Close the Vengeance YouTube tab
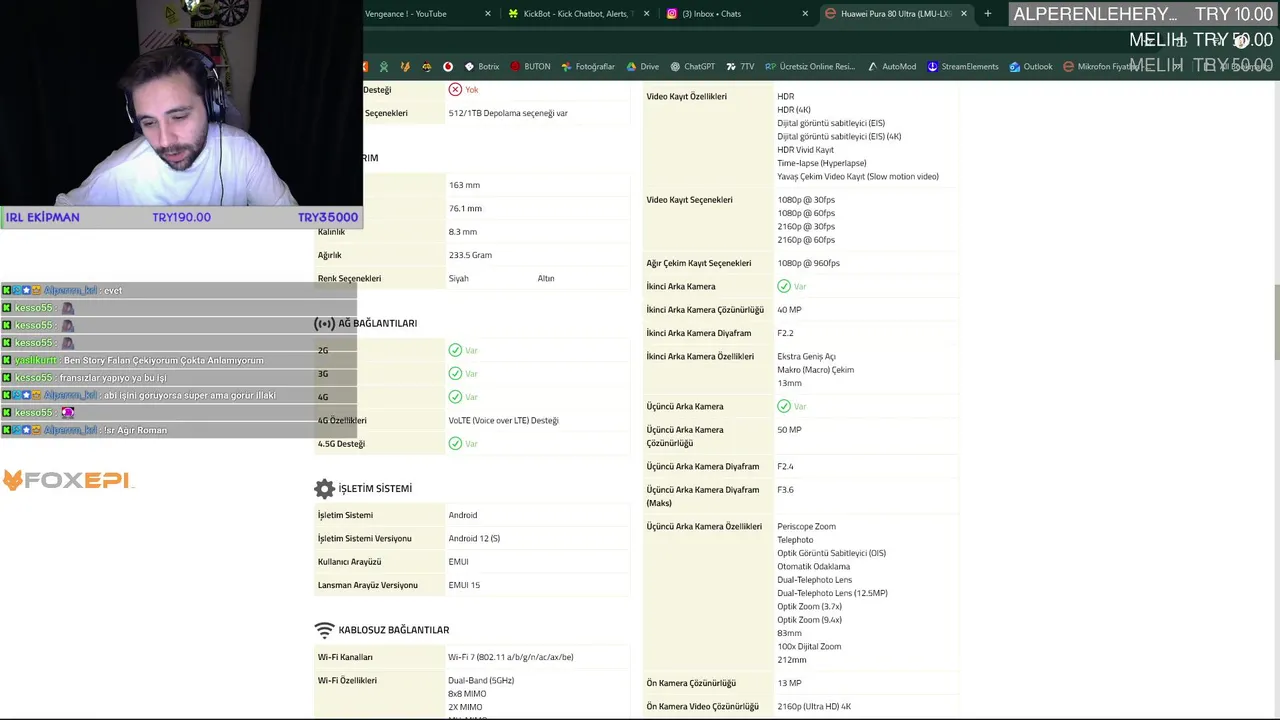This screenshot has height=720, width=1280. tap(488, 14)
